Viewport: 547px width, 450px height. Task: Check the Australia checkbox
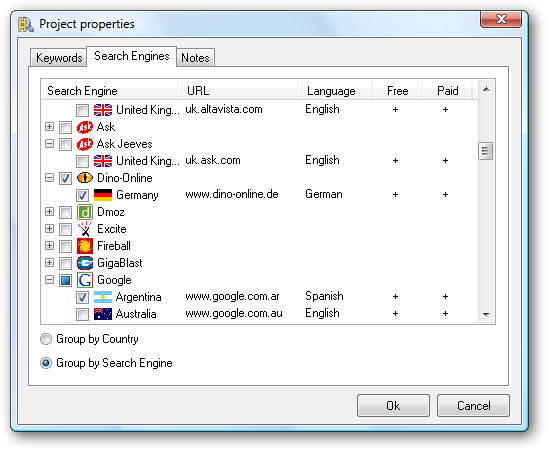pyautogui.click(x=83, y=315)
